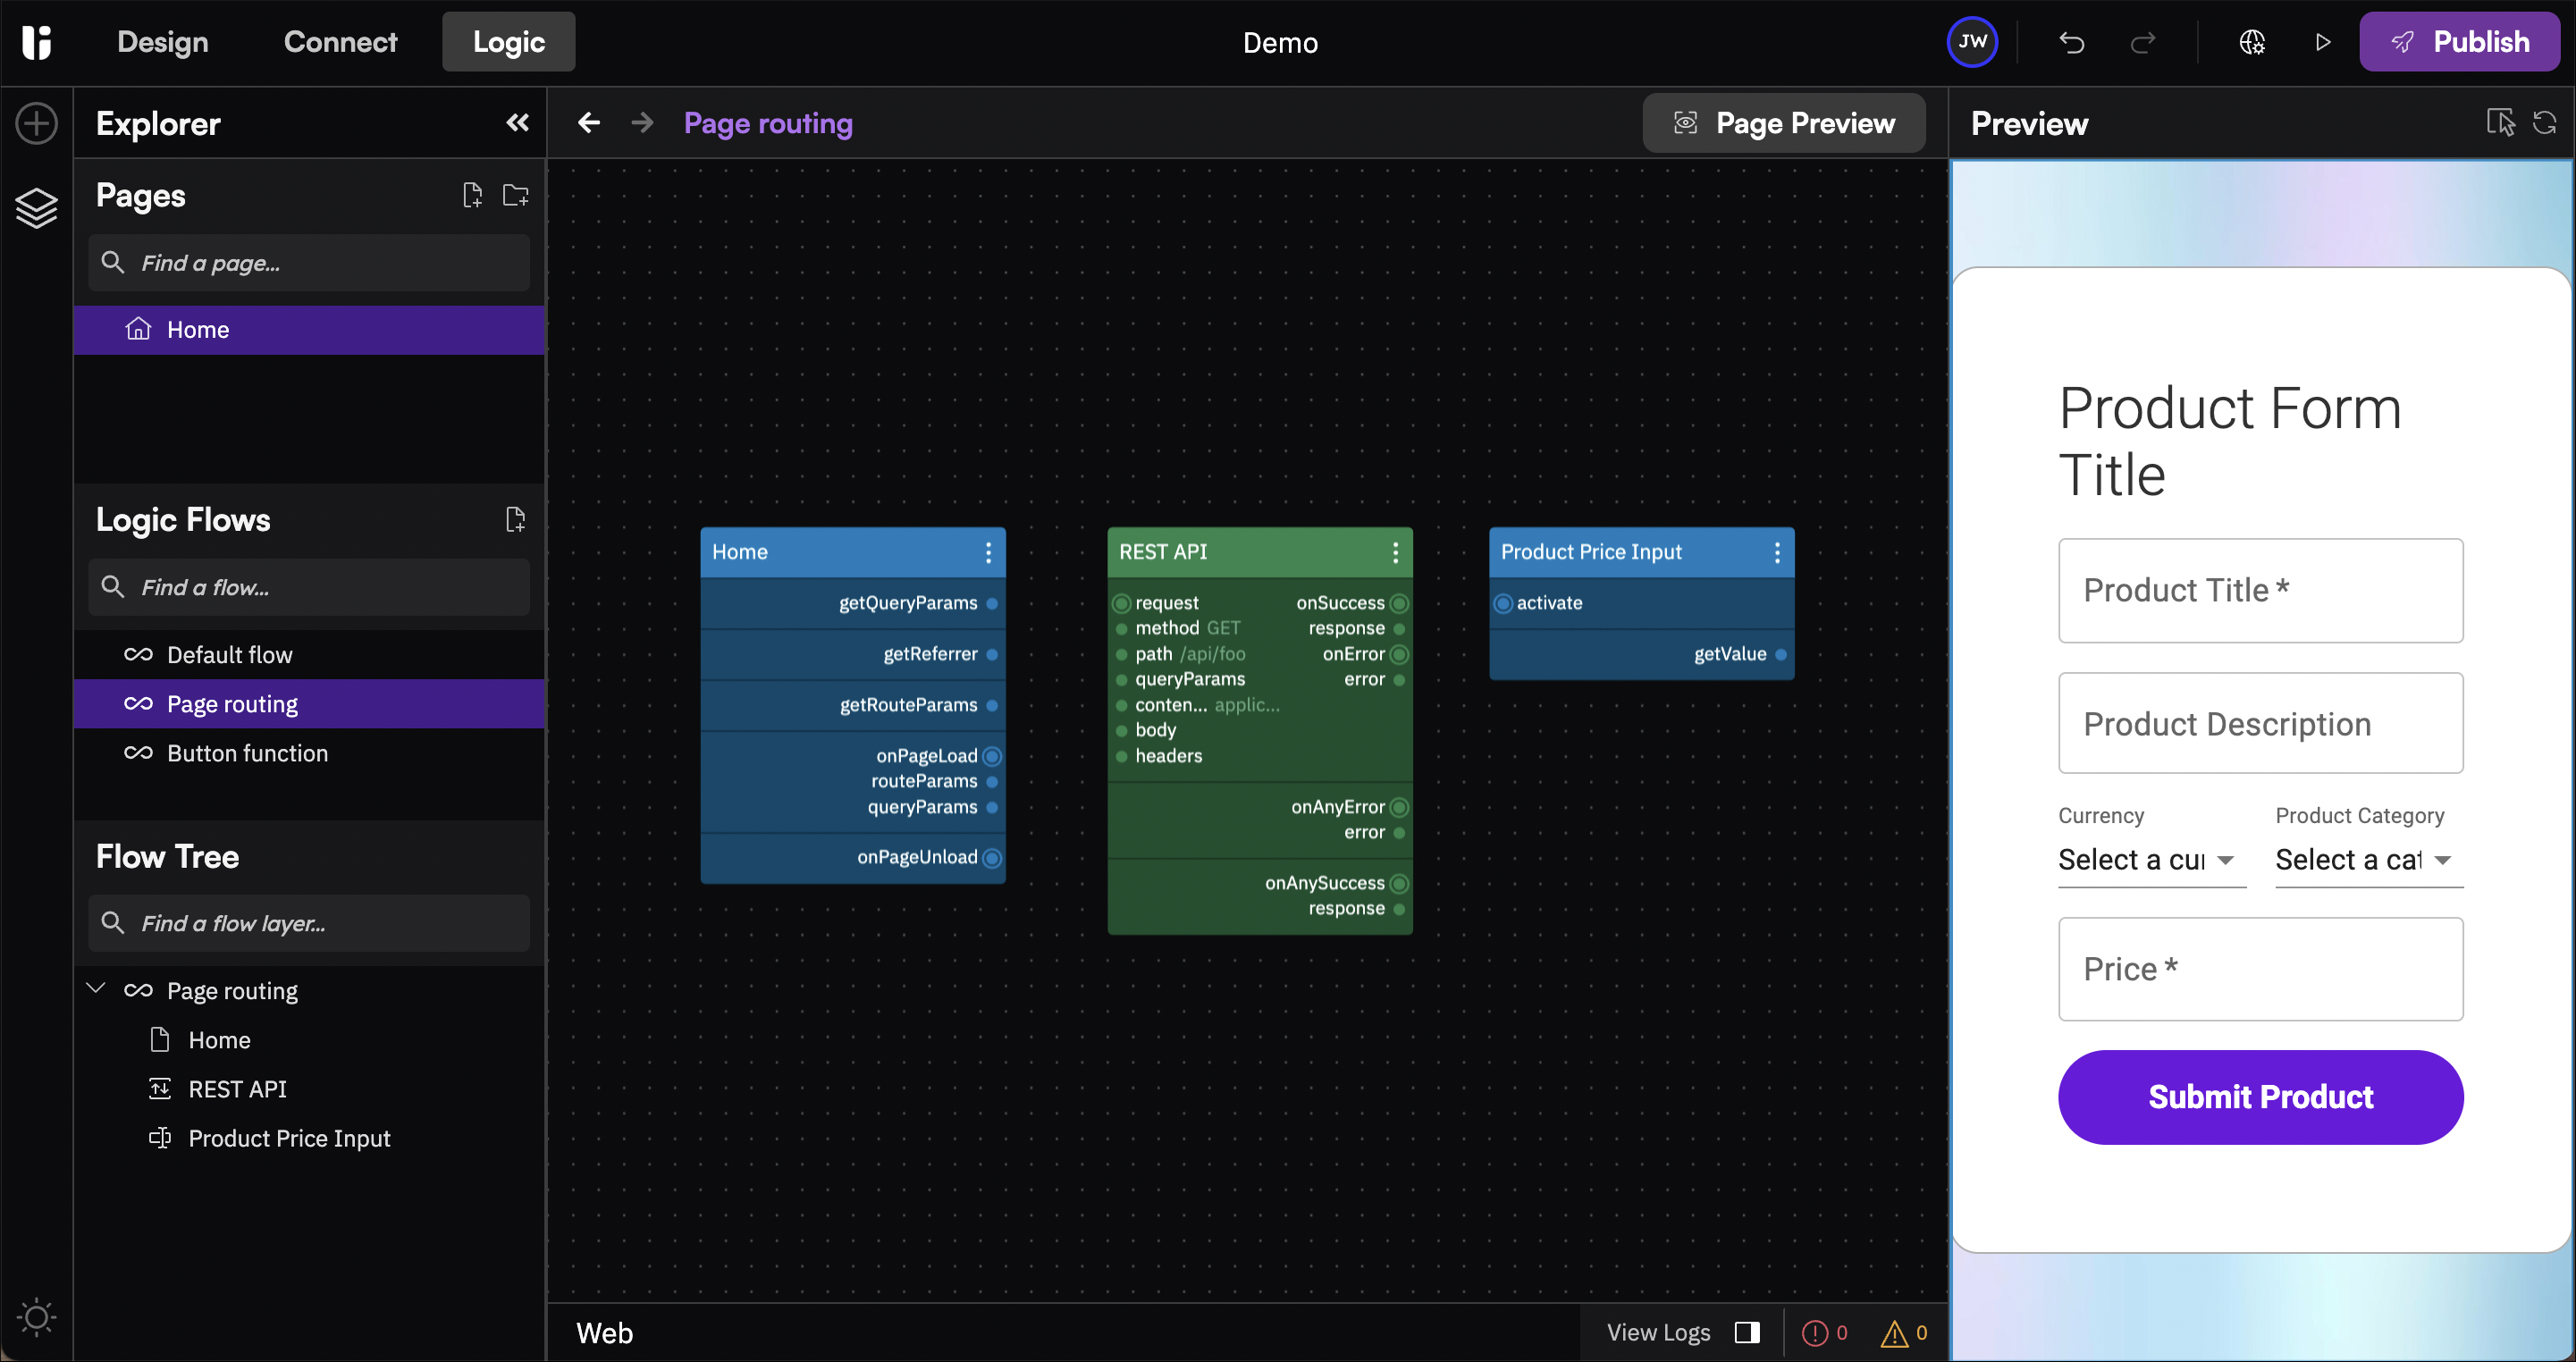Refresh the Preview panel
This screenshot has width=2576, height=1362.
[x=2544, y=123]
